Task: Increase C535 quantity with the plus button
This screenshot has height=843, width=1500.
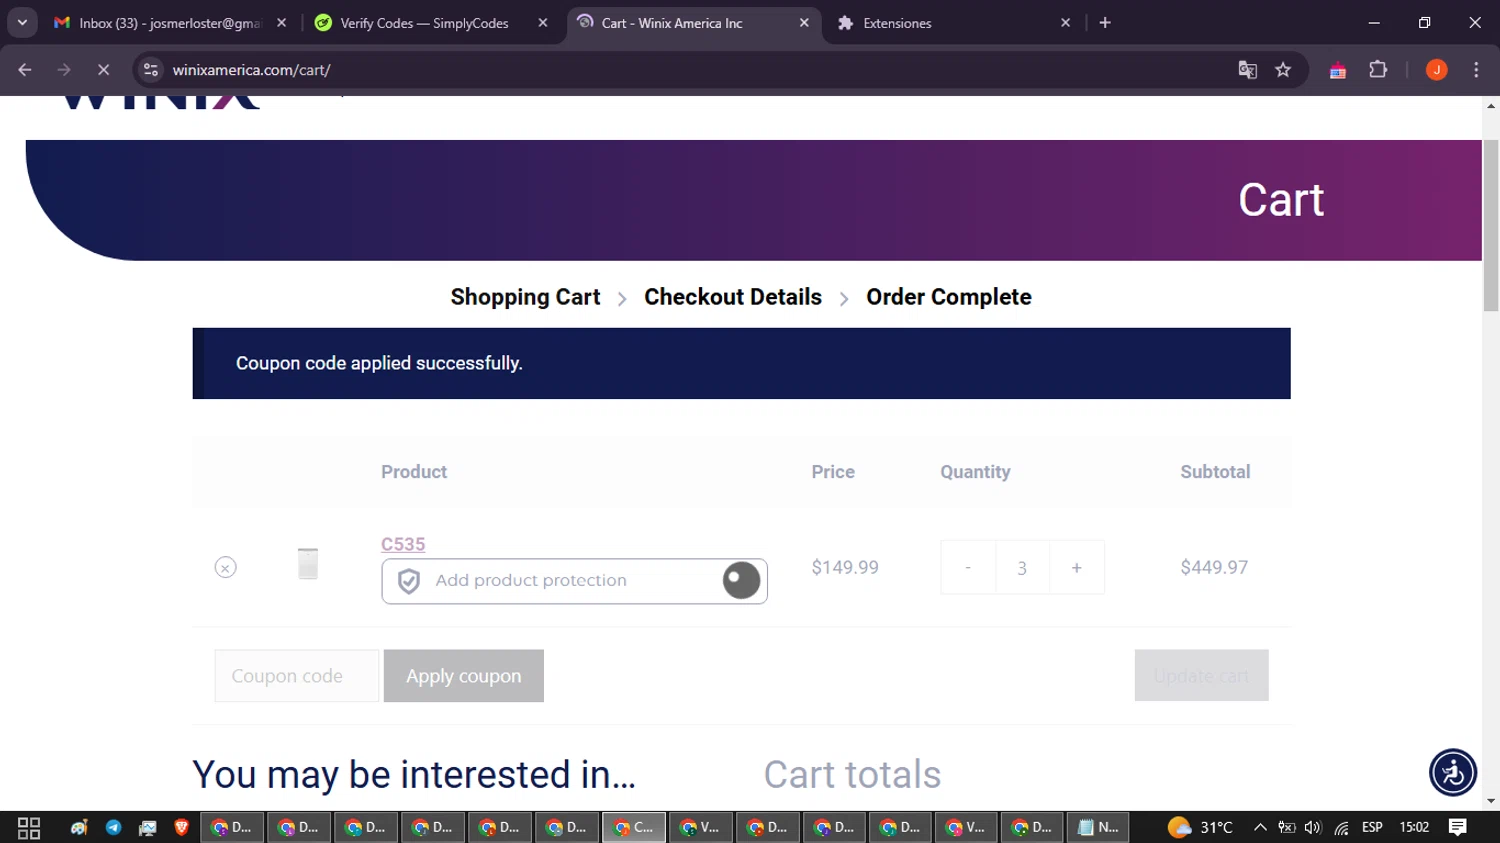Action: (x=1077, y=567)
